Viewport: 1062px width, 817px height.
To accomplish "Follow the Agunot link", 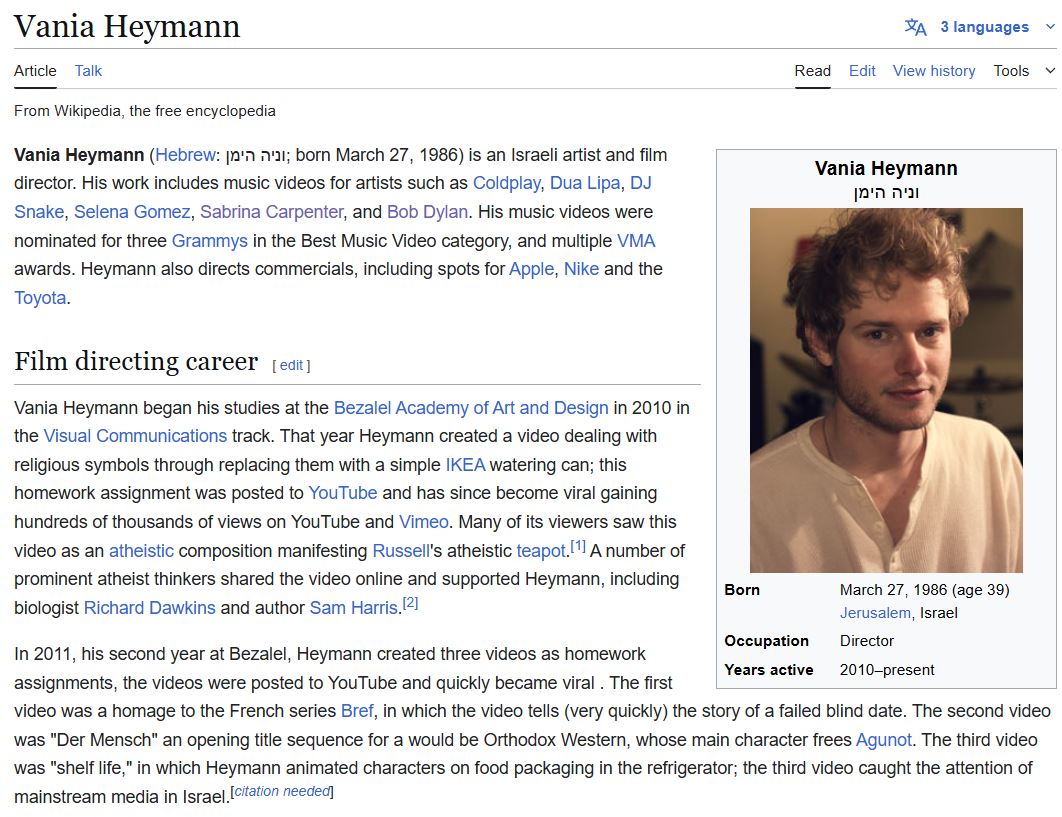I will (x=884, y=739).
